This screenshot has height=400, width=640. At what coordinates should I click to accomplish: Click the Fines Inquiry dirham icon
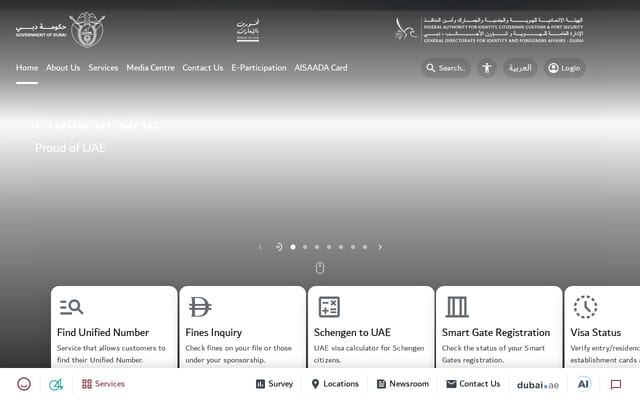(x=200, y=307)
